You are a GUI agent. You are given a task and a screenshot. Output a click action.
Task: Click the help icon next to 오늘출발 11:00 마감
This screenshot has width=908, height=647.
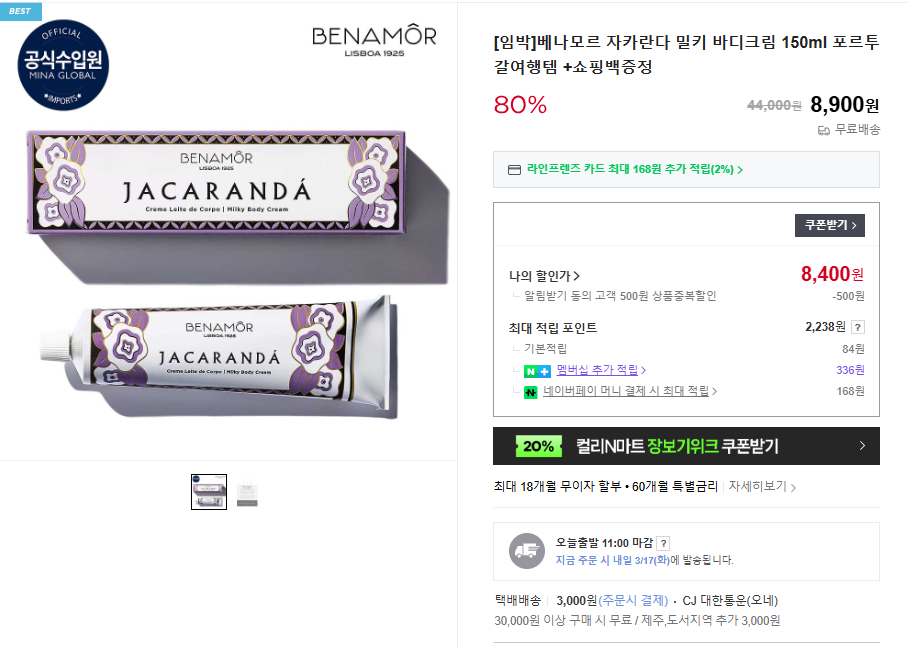click(x=664, y=543)
